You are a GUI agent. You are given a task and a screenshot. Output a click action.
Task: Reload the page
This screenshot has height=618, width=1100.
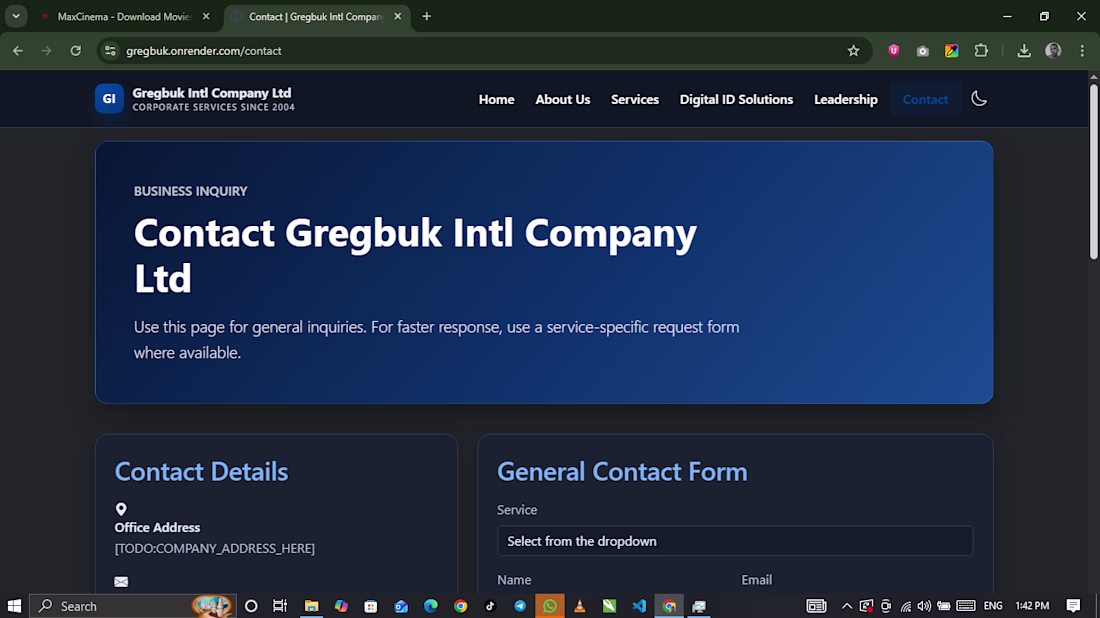point(76,51)
